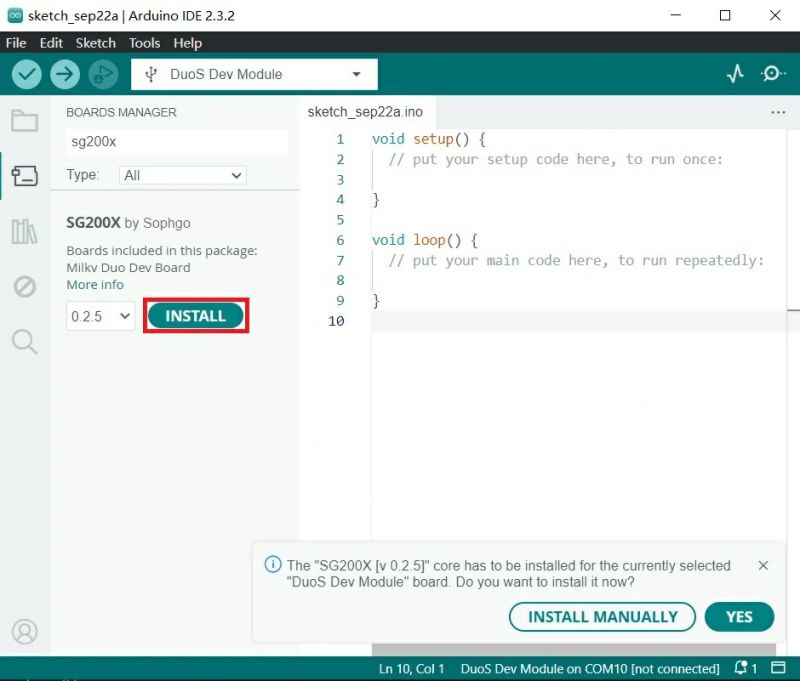Open the Sketchbook folder sidebar icon
The image size is (800, 681).
[x=25, y=118]
